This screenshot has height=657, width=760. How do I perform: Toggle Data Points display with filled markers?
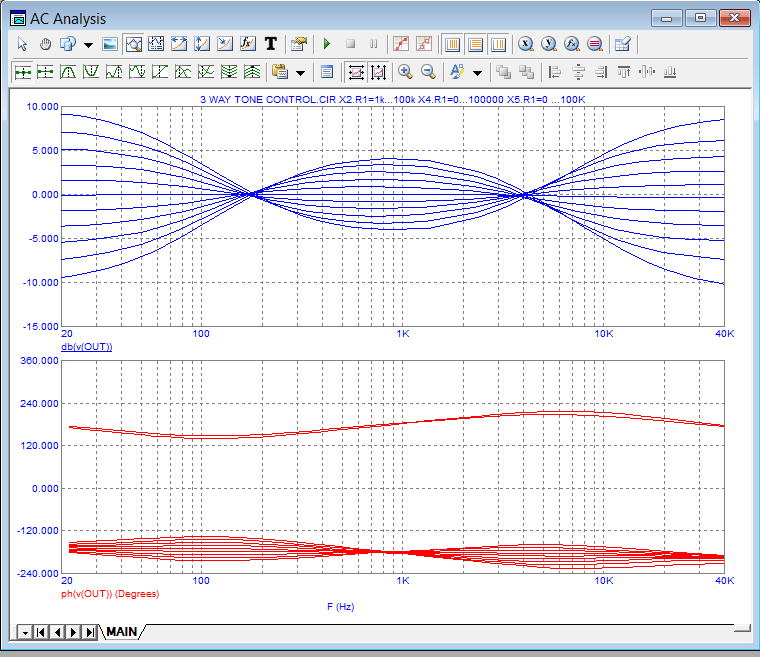[x=401, y=44]
